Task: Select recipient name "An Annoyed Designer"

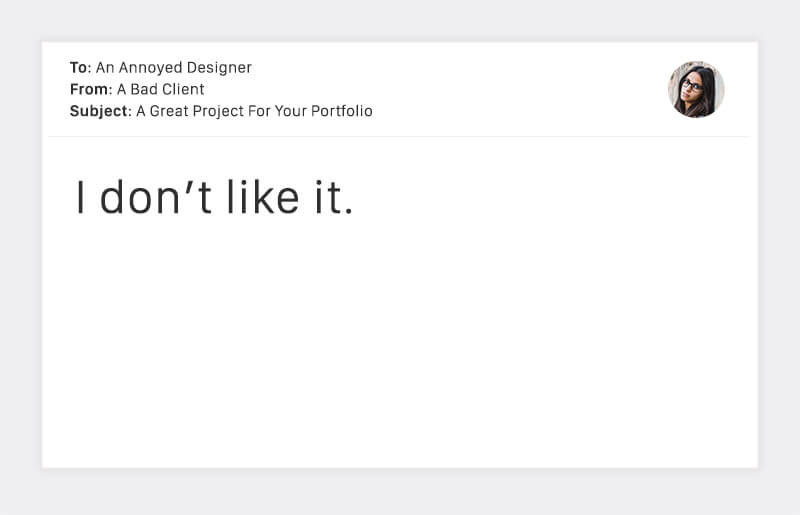Action: [173, 68]
